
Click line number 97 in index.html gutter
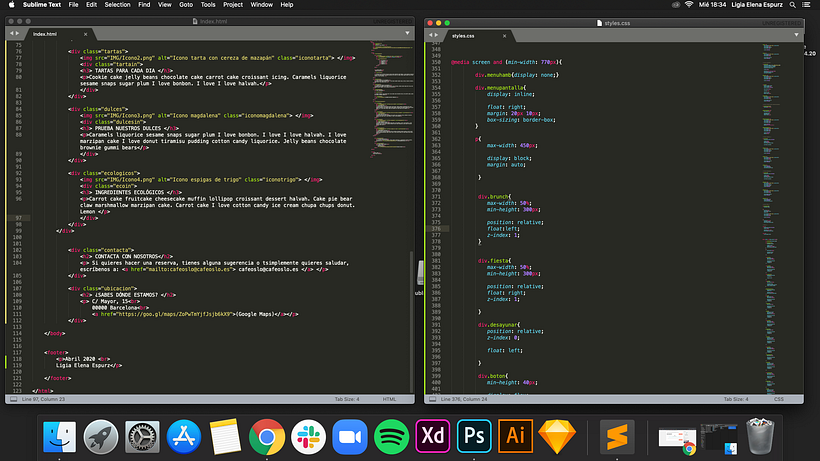(x=18, y=218)
